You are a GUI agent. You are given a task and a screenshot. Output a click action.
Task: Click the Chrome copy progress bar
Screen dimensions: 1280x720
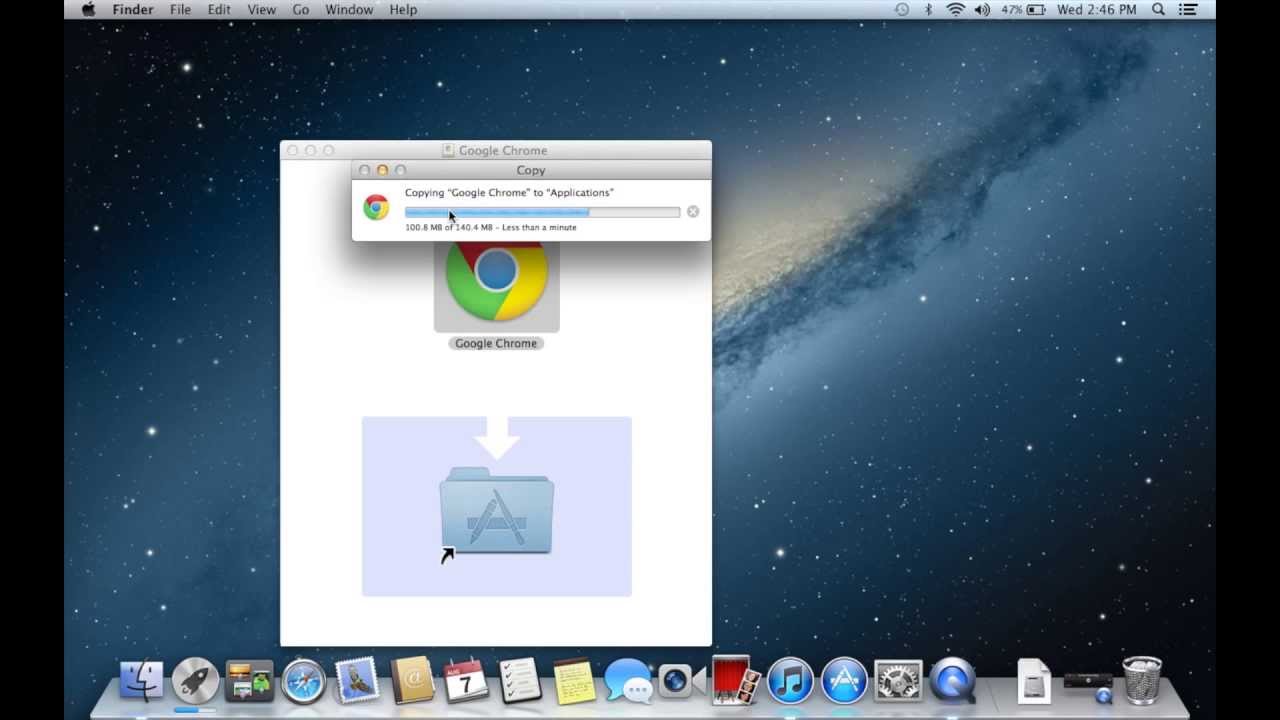tap(541, 211)
